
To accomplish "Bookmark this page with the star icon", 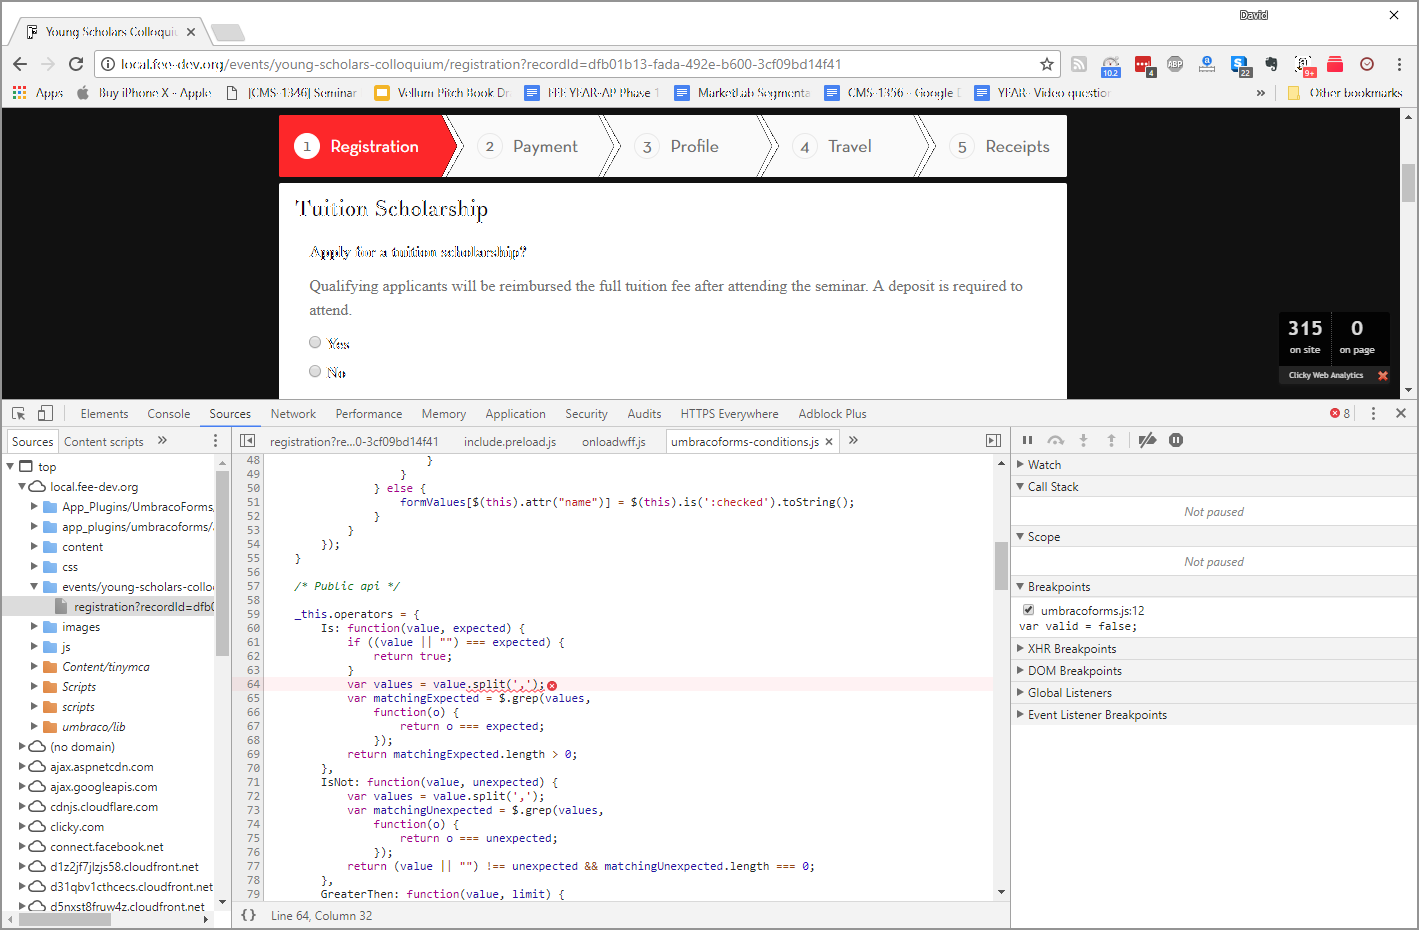I will point(1047,64).
